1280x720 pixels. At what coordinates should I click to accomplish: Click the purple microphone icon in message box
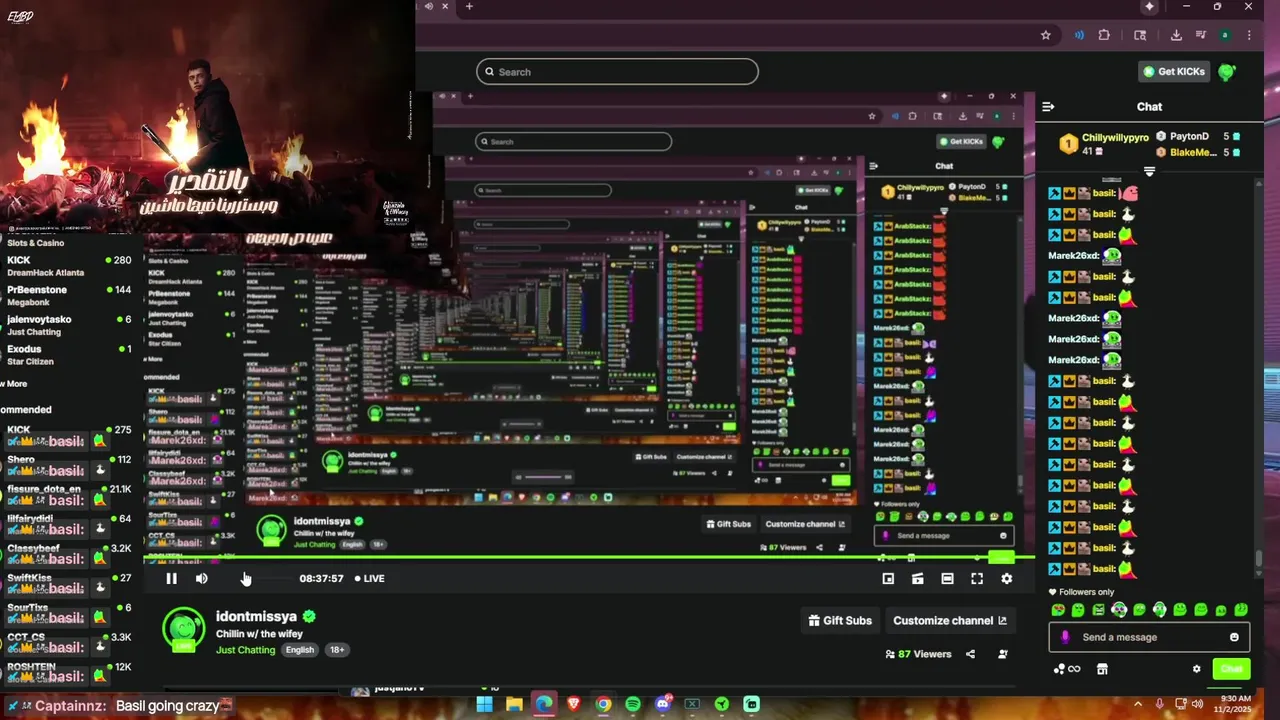1065,637
